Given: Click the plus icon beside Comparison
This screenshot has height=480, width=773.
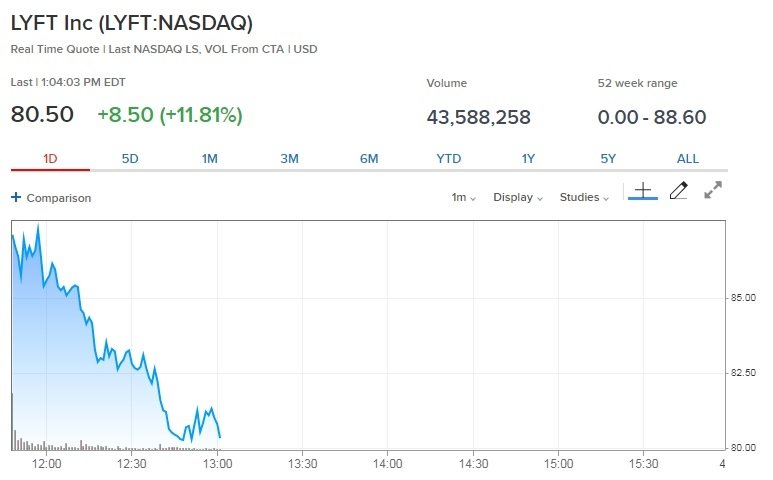Looking at the screenshot, I should 16,197.
